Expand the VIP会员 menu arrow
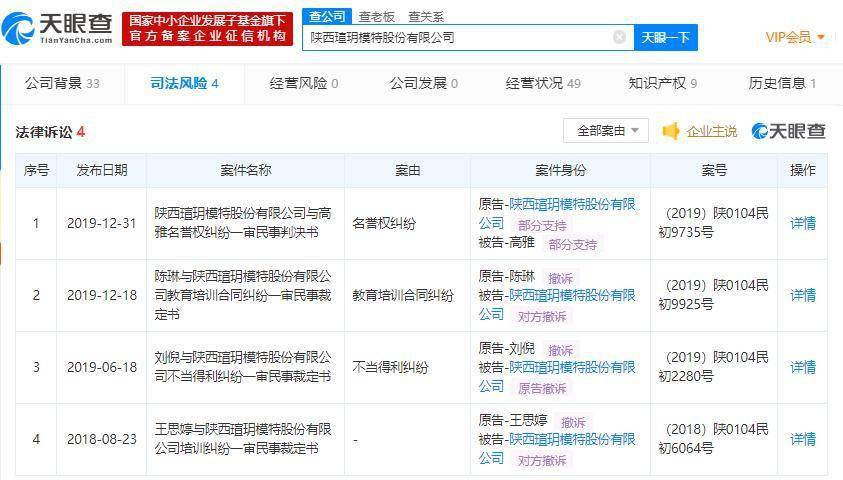 (820, 37)
